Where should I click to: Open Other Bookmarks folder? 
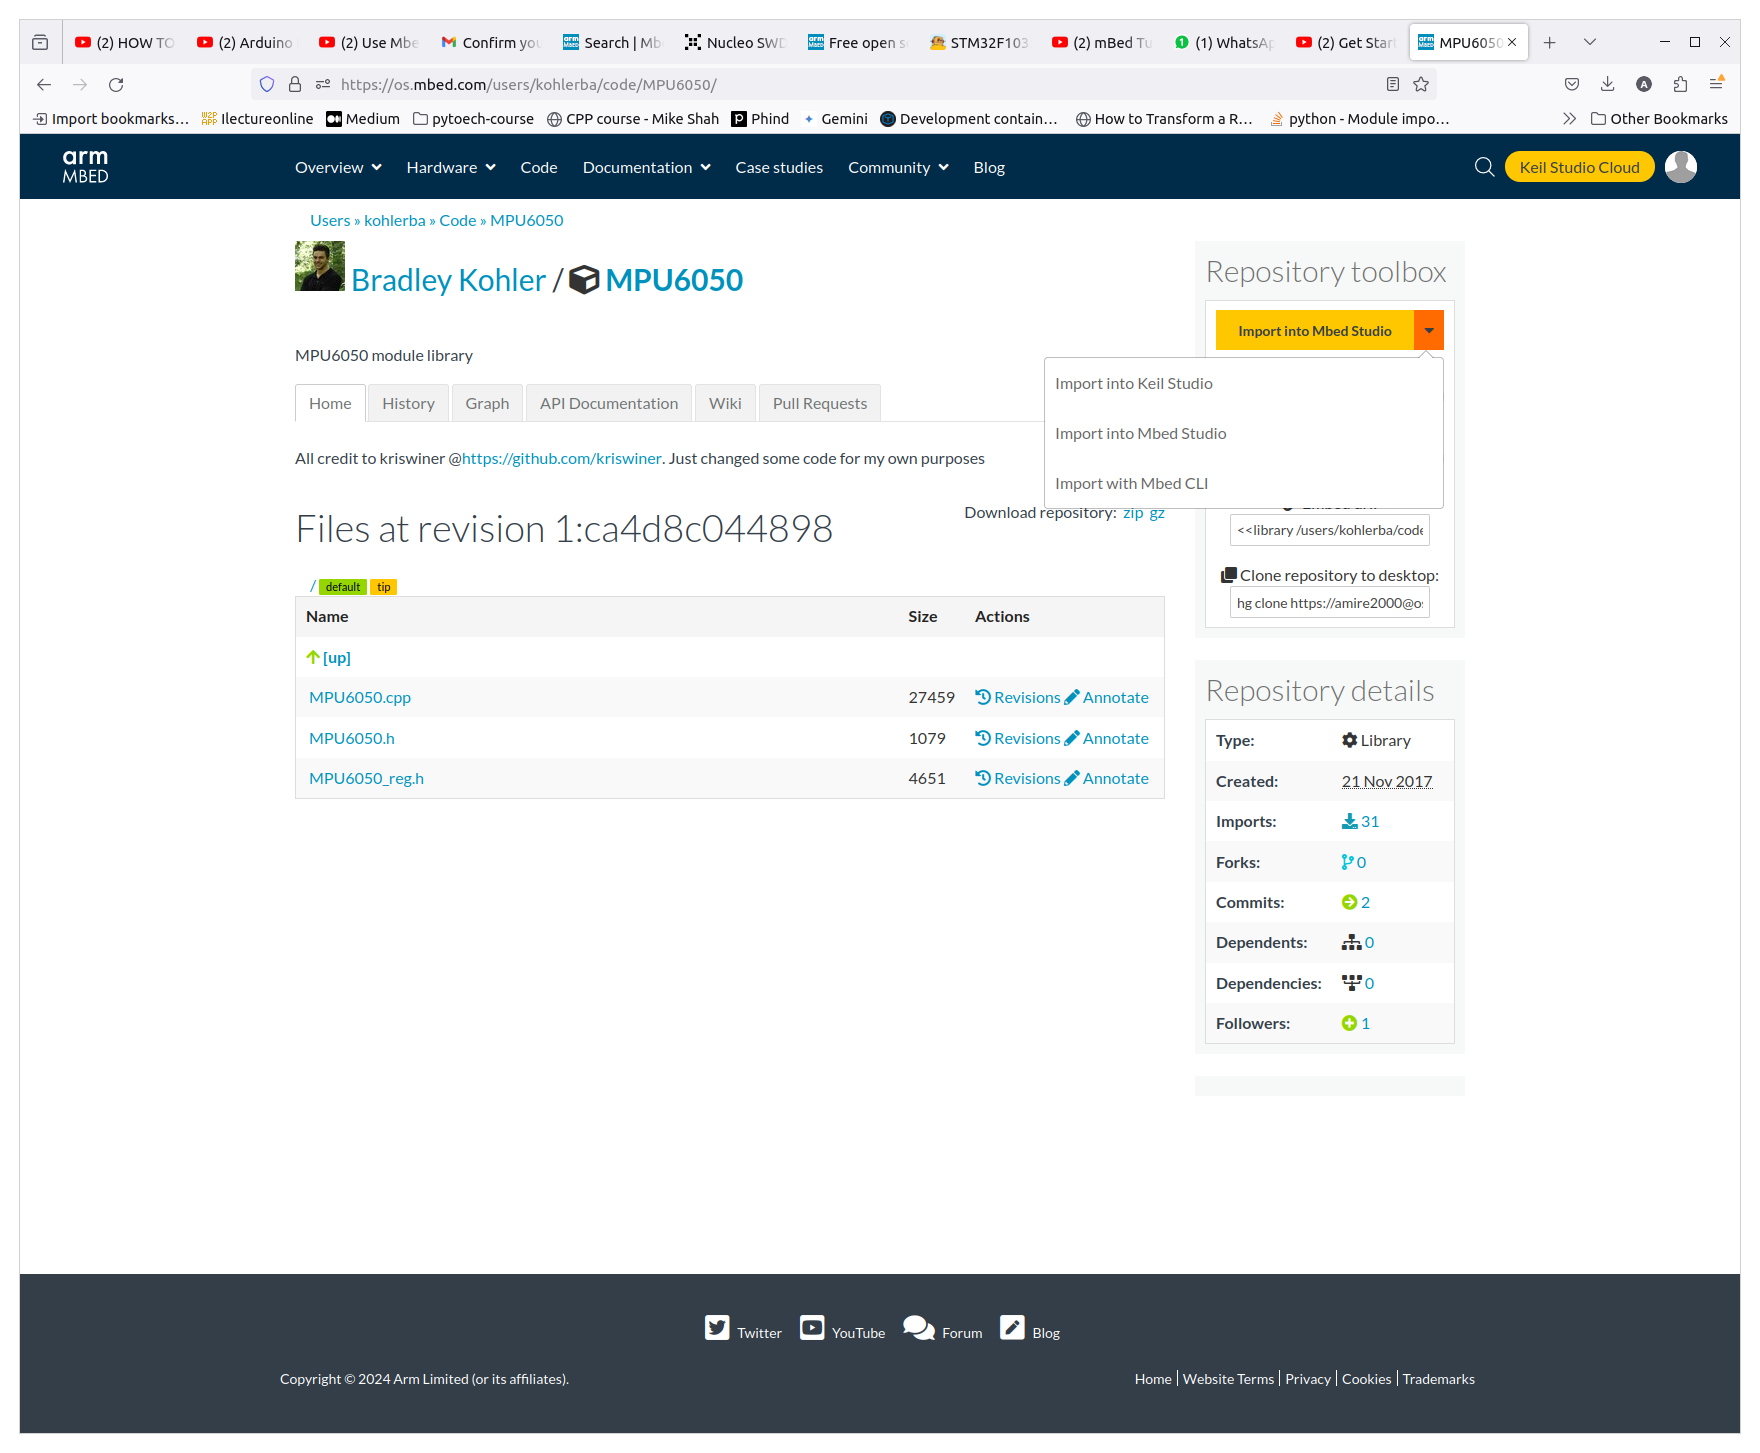pyautogui.click(x=1659, y=119)
